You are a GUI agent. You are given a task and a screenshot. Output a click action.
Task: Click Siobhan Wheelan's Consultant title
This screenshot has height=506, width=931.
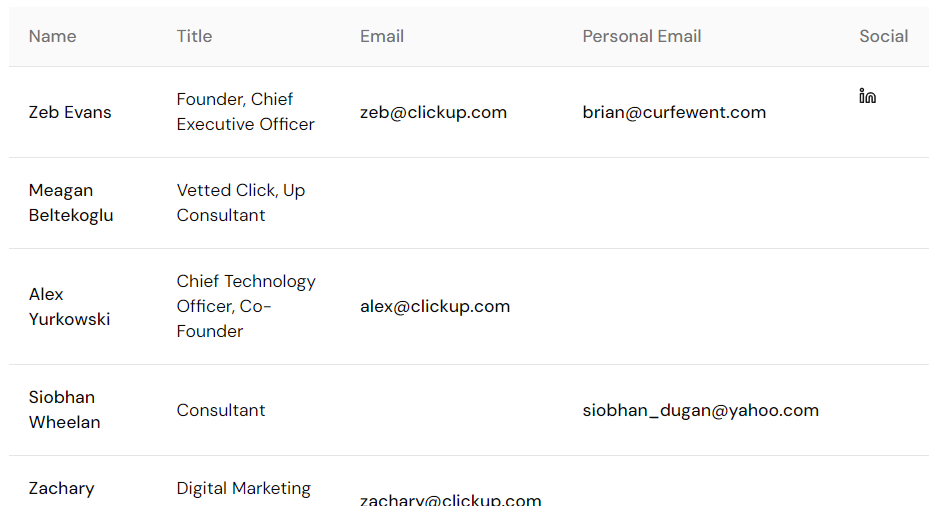coord(221,410)
